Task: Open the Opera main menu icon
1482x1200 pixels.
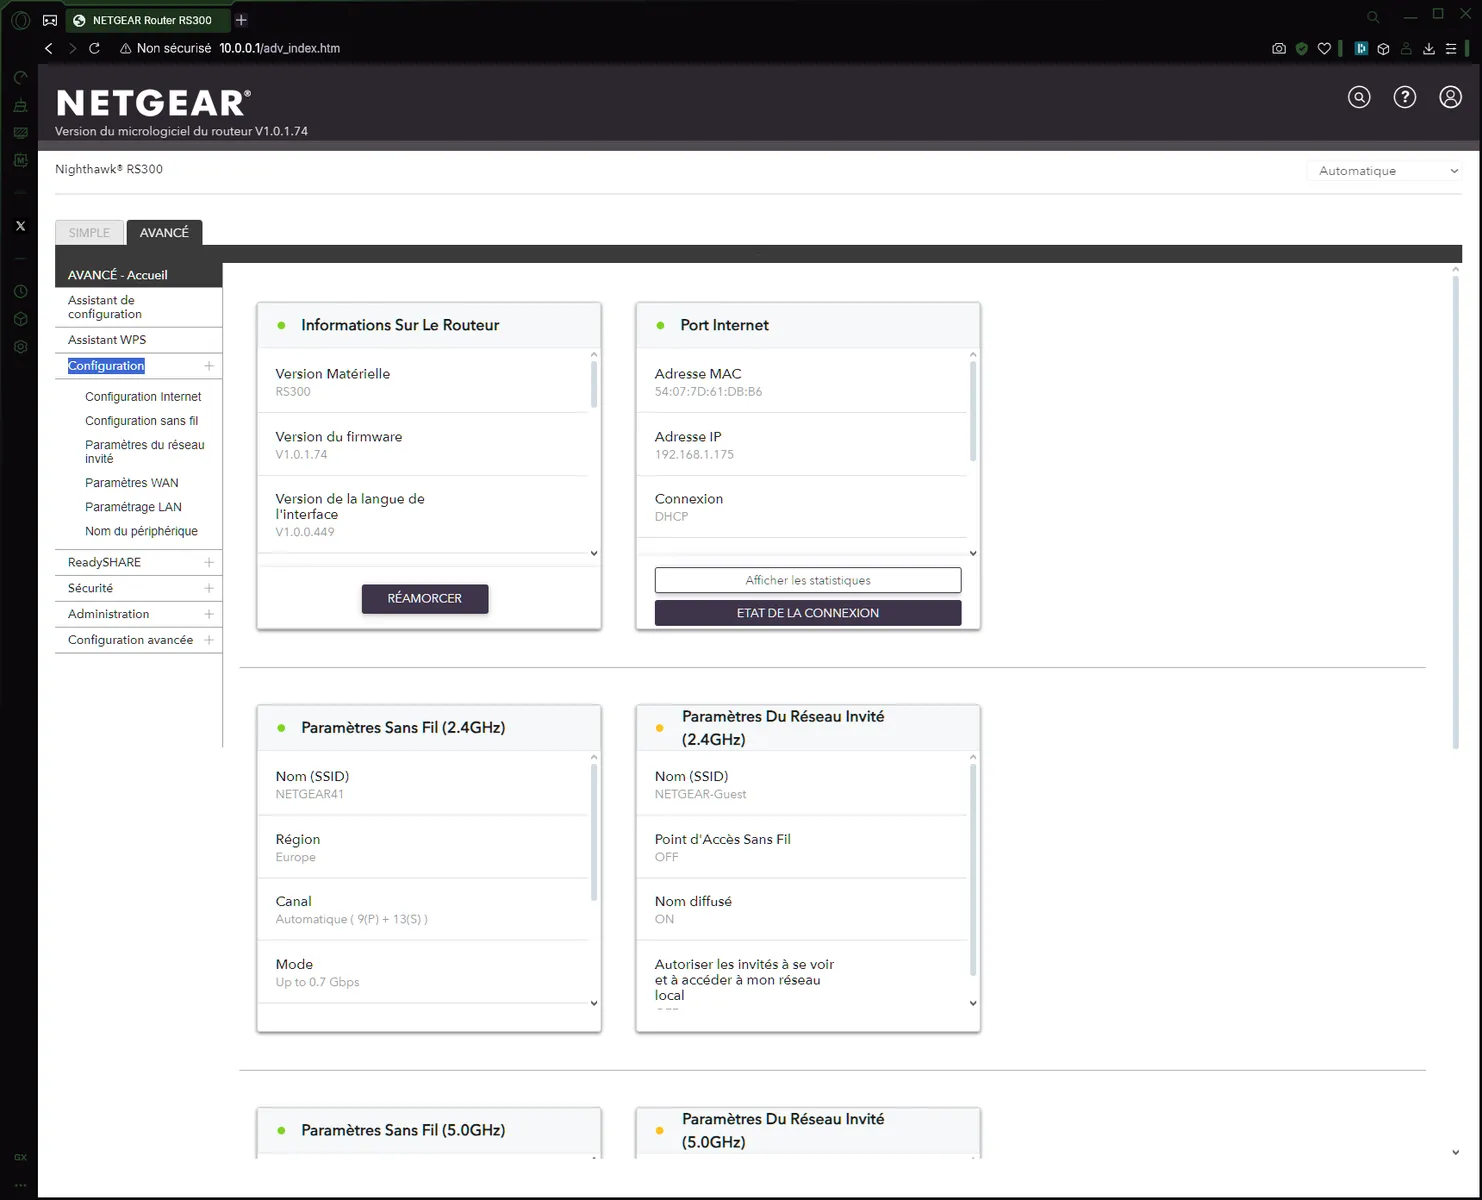Action: (20, 20)
